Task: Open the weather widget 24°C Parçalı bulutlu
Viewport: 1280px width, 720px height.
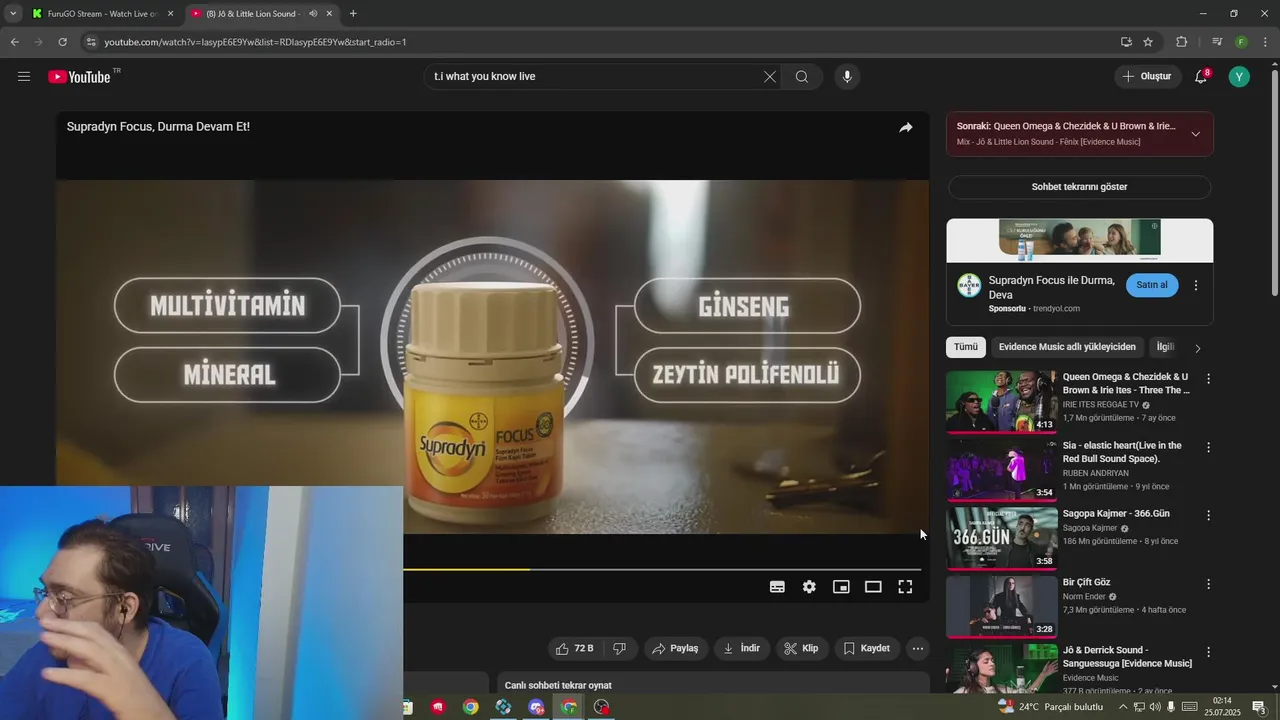Action: pyautogui.click(x=1049, y=707)
